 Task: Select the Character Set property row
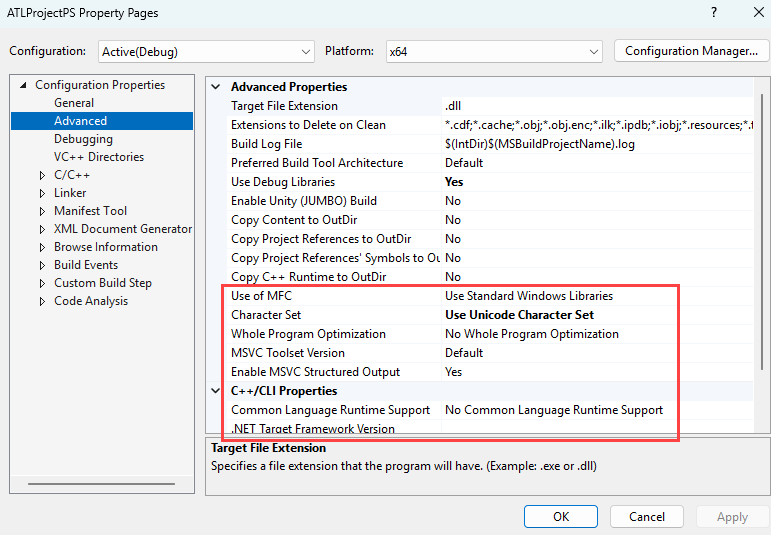489,315
